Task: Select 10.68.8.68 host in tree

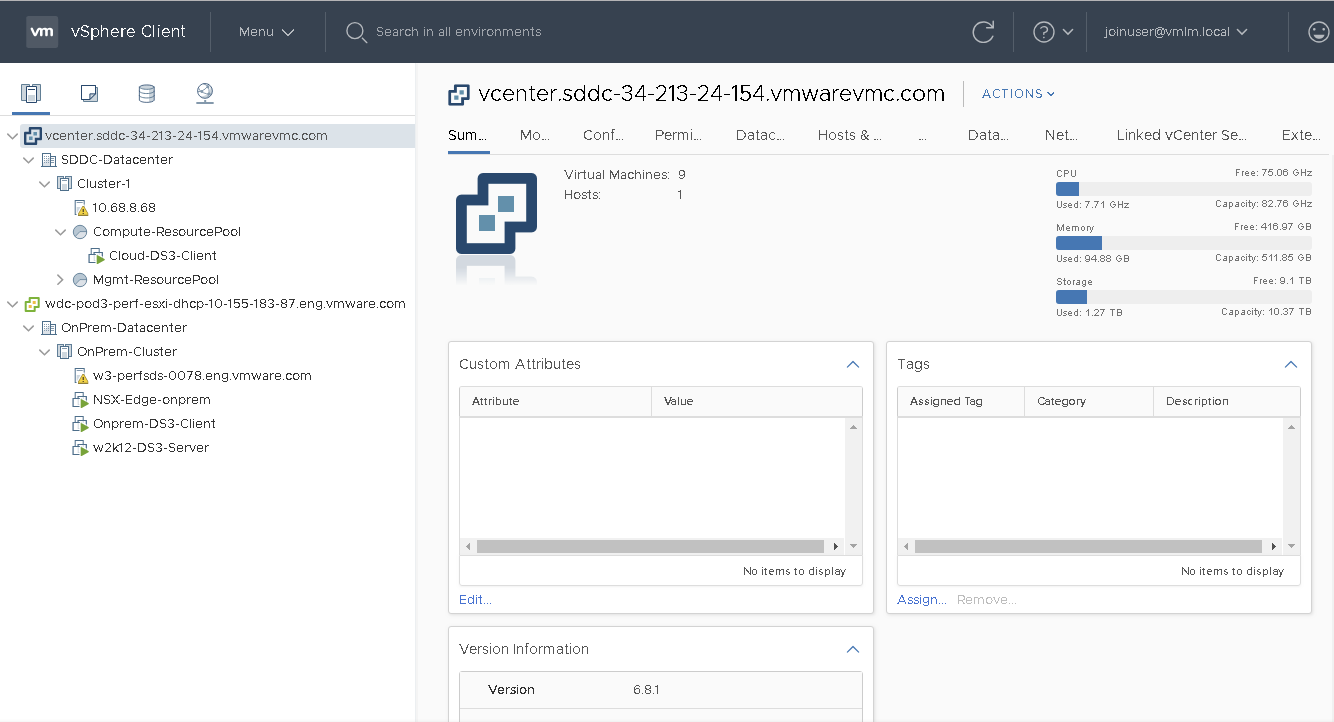Action: coord(124,208)
